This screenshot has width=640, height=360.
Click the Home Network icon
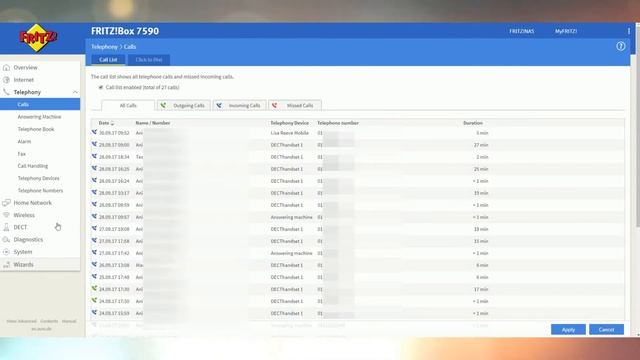pos(6,202)
